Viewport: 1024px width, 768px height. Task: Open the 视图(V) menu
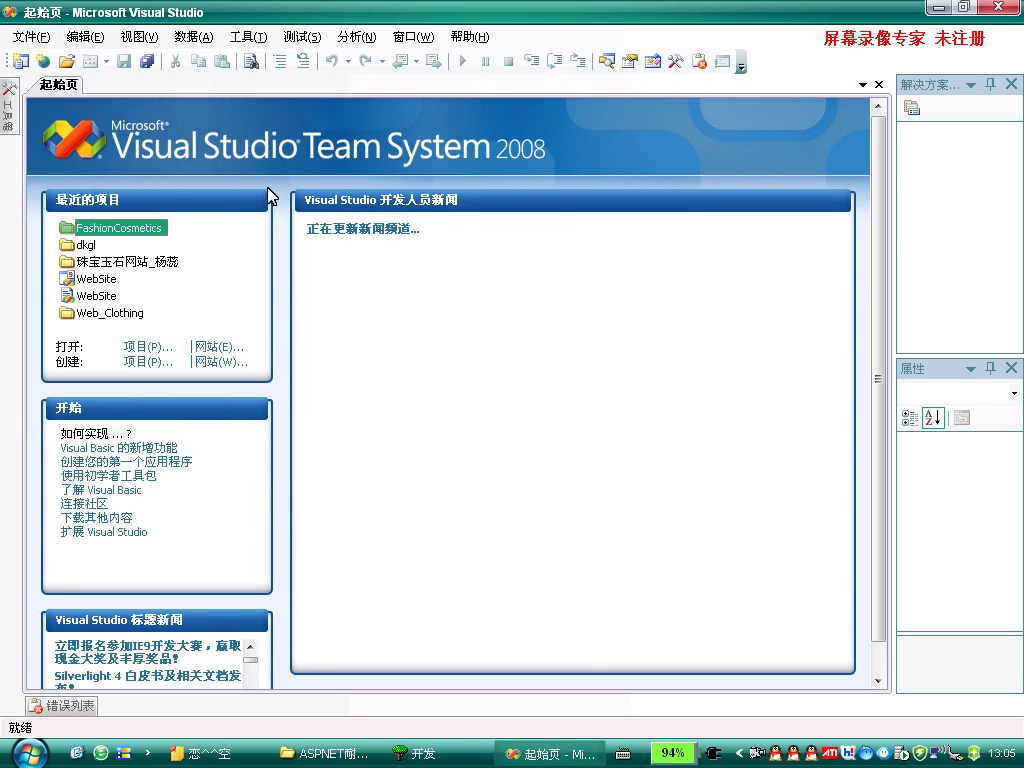click(x=140, y=37)
